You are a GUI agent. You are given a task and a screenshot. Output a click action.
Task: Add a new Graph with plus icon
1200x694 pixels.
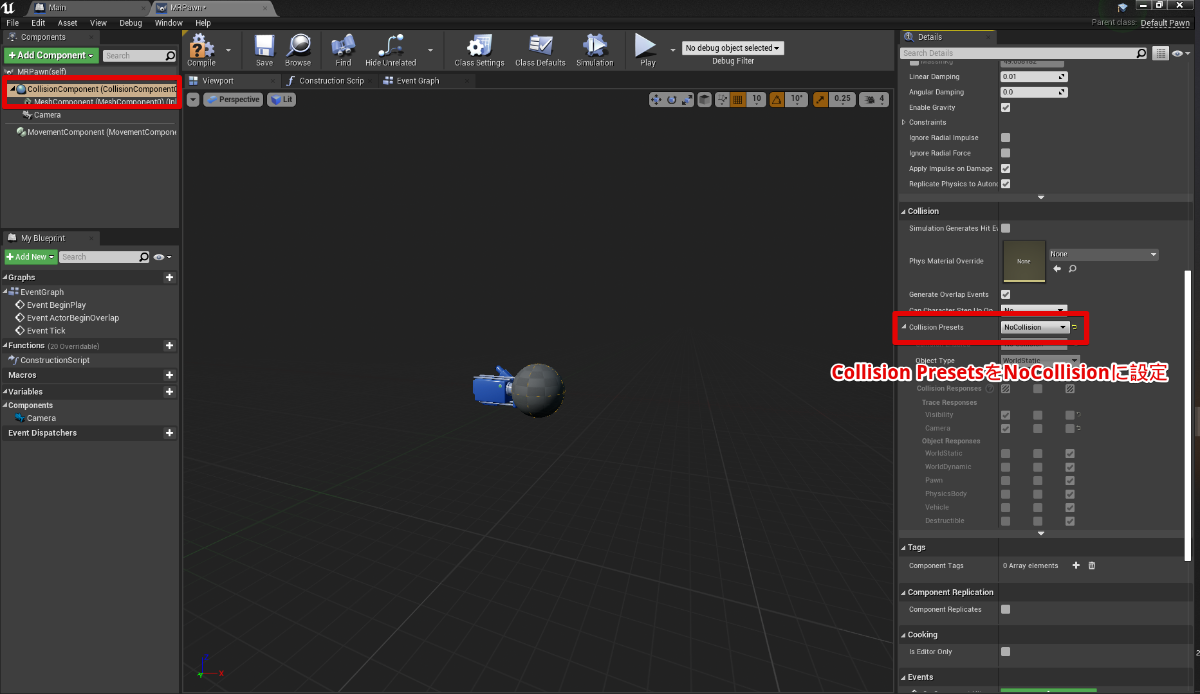tap(170, 277)
